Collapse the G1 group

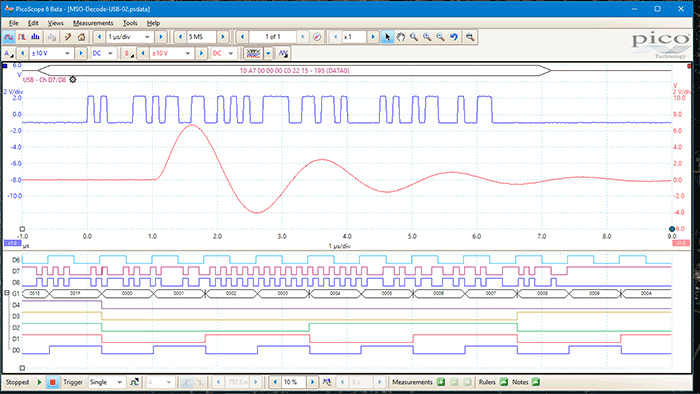coord(6,293)
